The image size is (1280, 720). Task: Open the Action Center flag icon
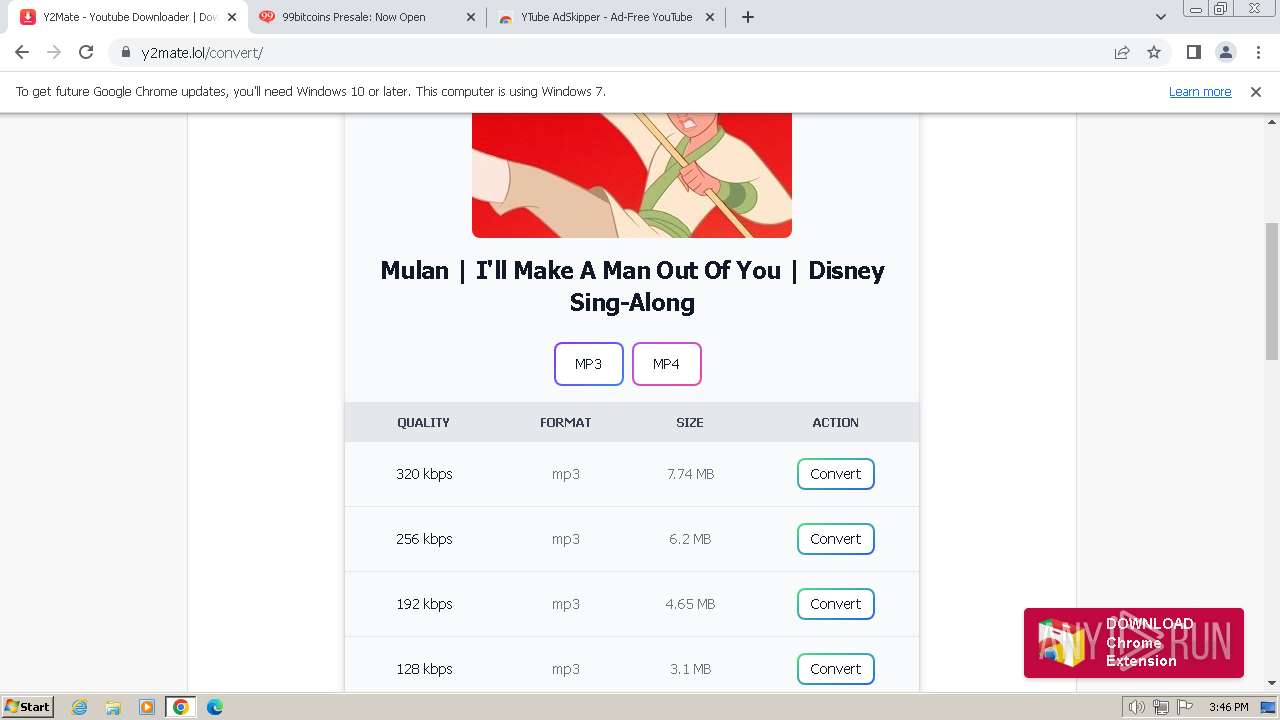pyautogui.click(x=1185, y=707)
